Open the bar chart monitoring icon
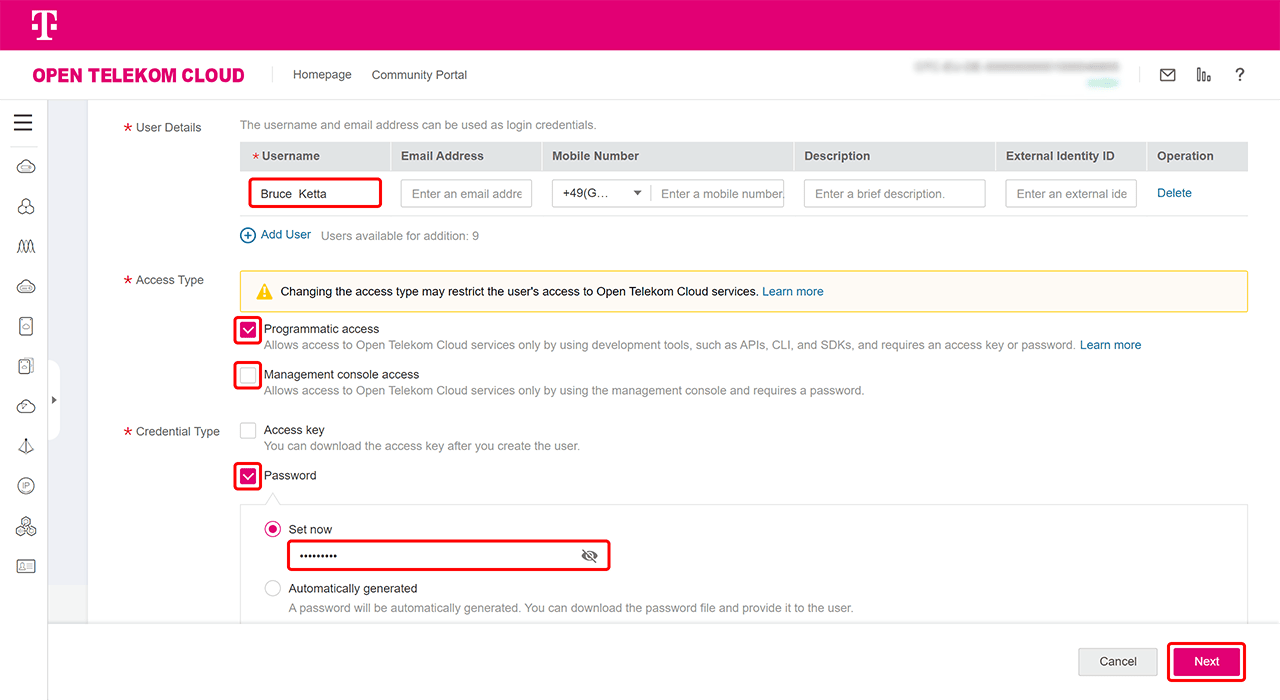Image resolution: width=1280 pixels, height=700 pixels. pos(1203,75)
